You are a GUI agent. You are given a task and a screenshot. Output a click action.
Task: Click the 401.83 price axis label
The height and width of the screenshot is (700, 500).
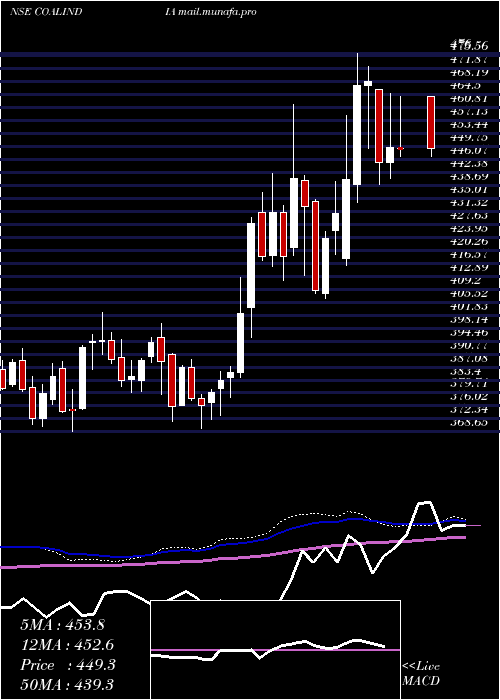pos(469,306)
